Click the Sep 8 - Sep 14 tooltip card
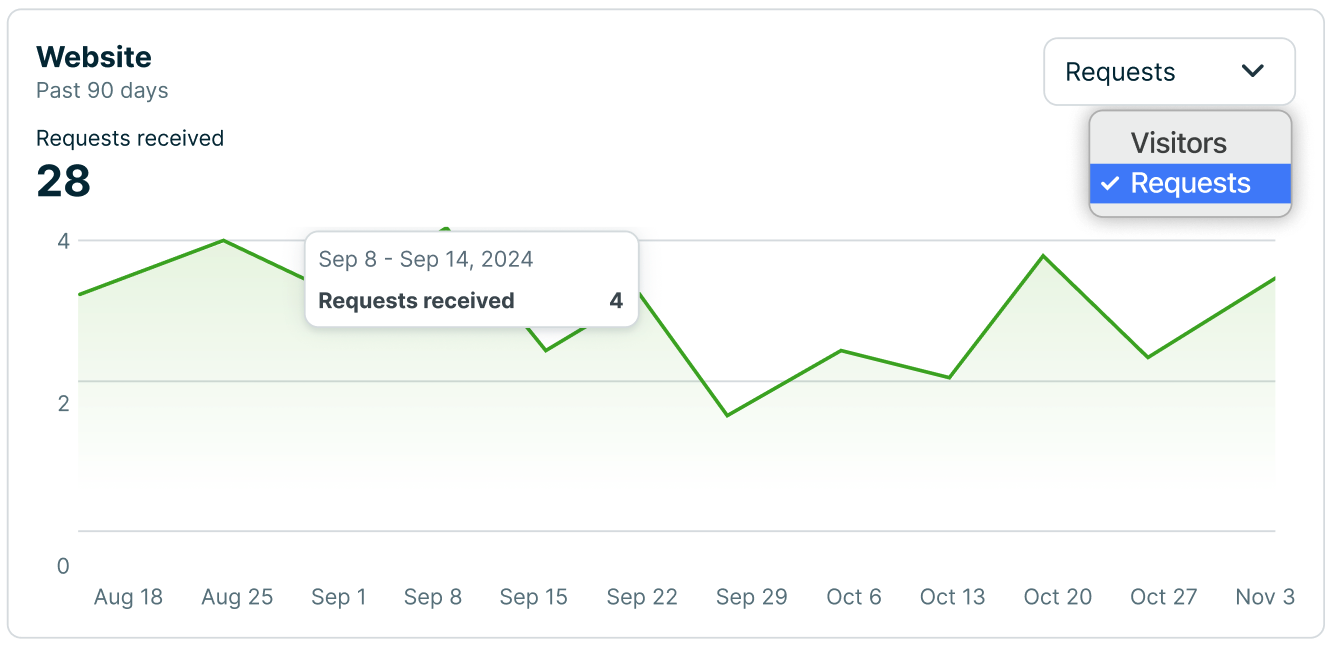The width and height of the screenshot is (1332, 646). (471, 278)
